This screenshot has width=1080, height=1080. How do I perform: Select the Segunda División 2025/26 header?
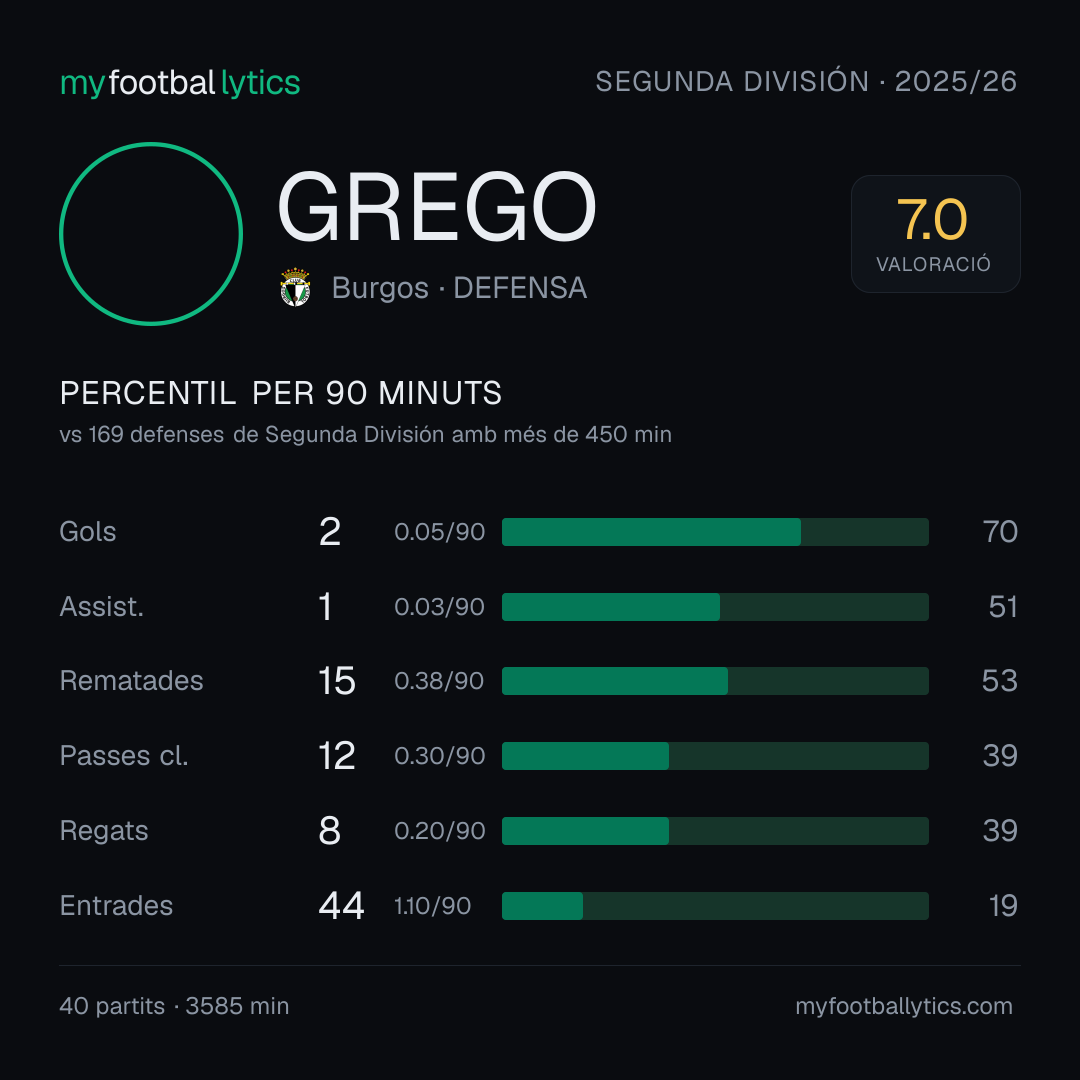point(806,82)
